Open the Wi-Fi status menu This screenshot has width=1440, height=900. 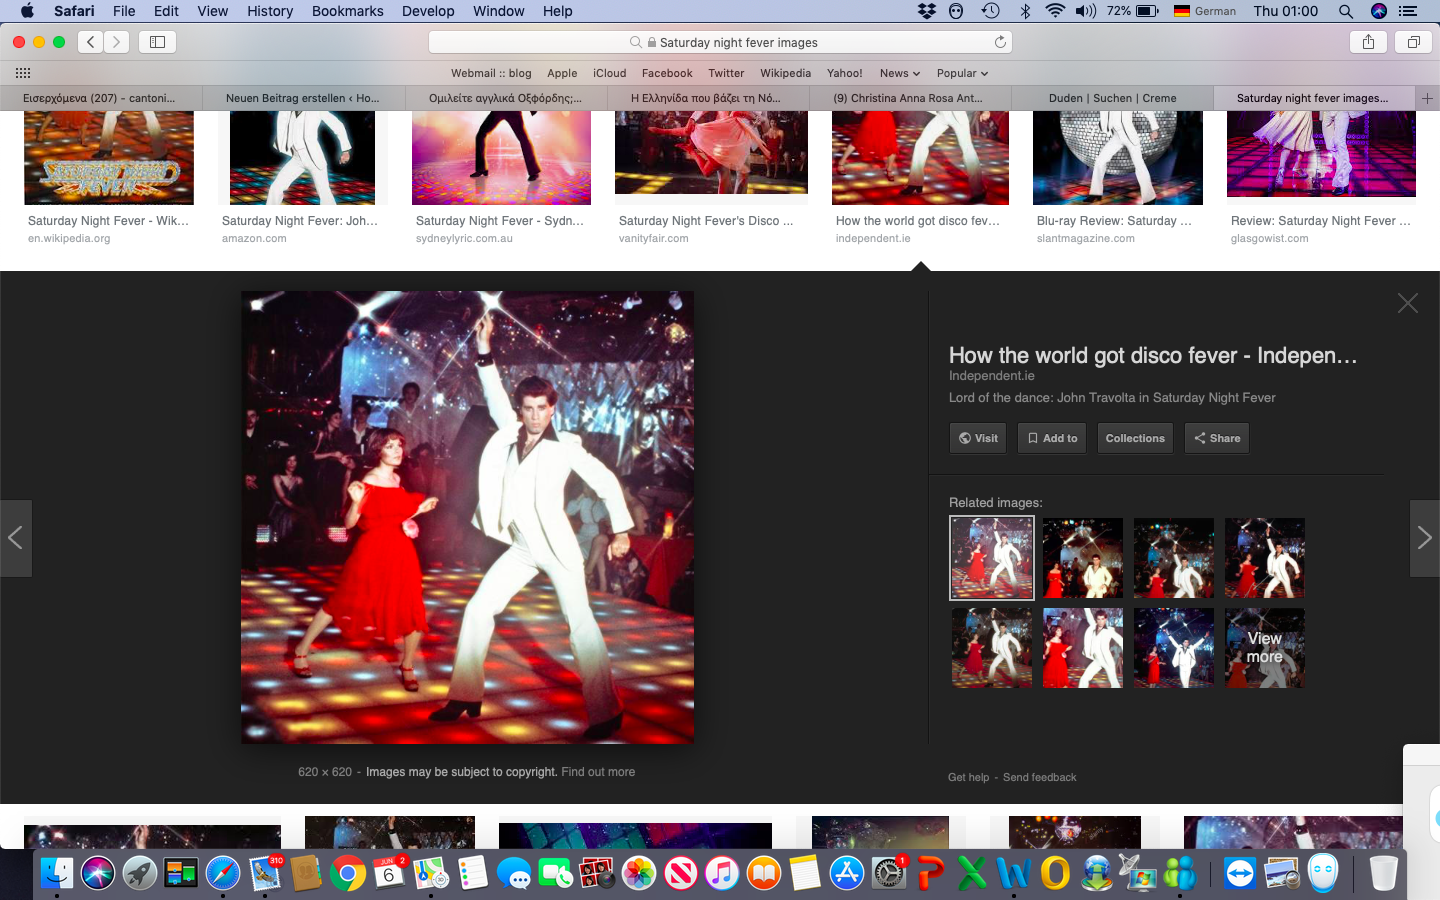[1055, 11]
